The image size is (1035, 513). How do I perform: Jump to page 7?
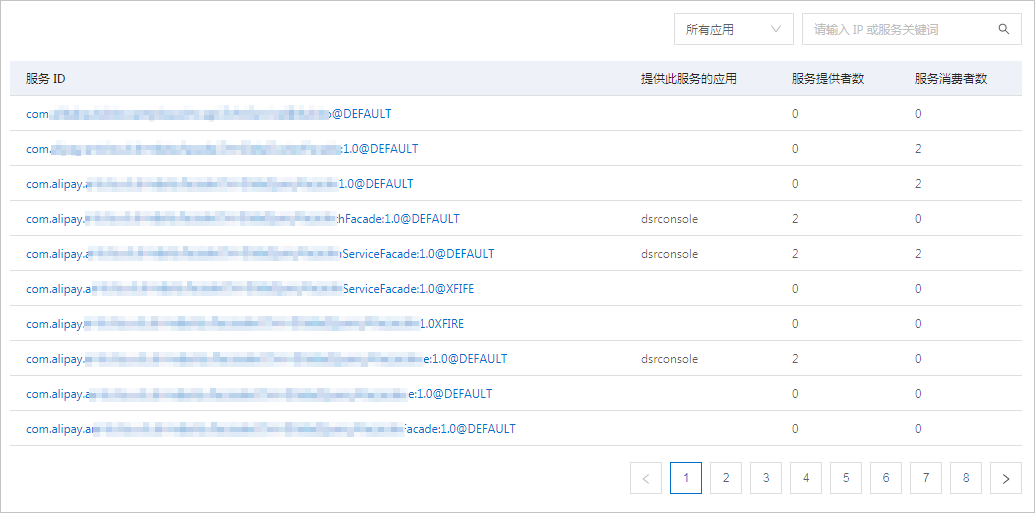(x=926, y=478)
